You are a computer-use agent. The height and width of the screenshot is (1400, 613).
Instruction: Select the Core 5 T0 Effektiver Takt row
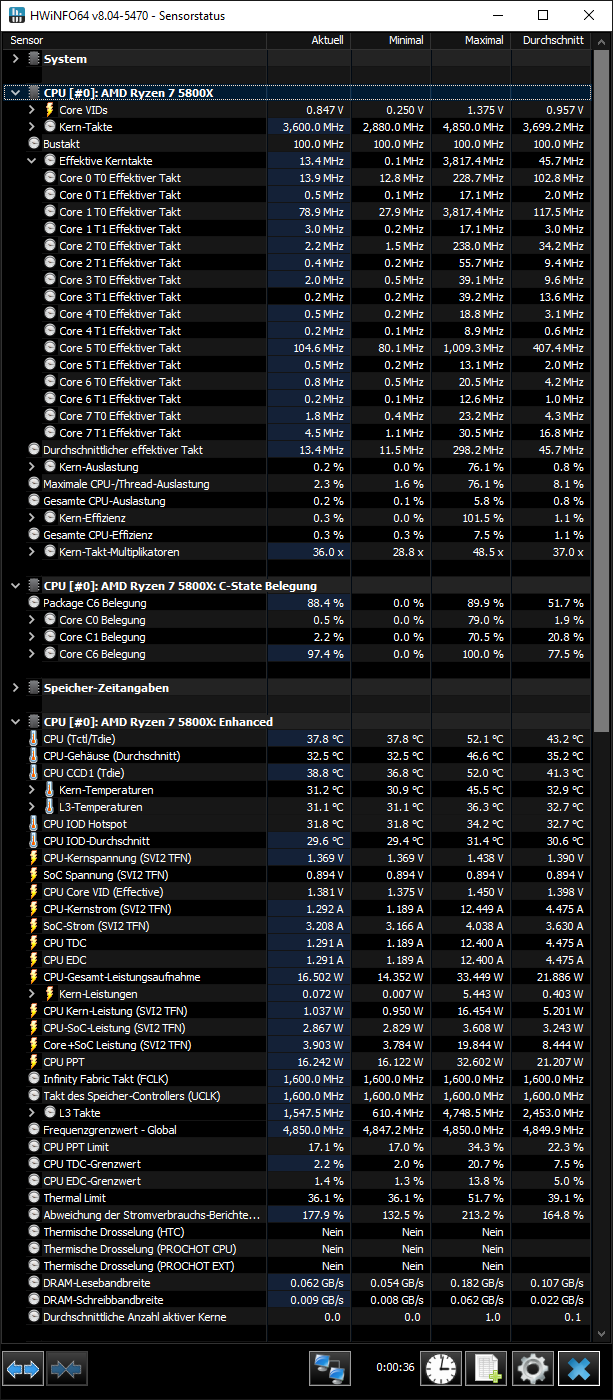tap(297, 348)
